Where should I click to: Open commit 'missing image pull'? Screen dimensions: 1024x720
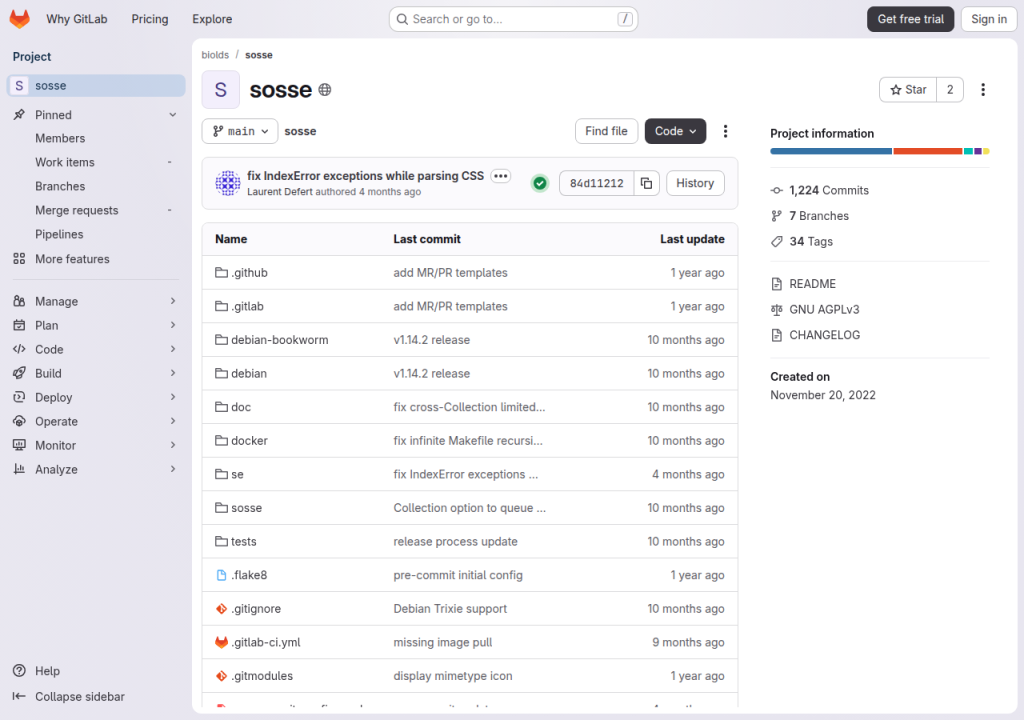click(443, 642)
